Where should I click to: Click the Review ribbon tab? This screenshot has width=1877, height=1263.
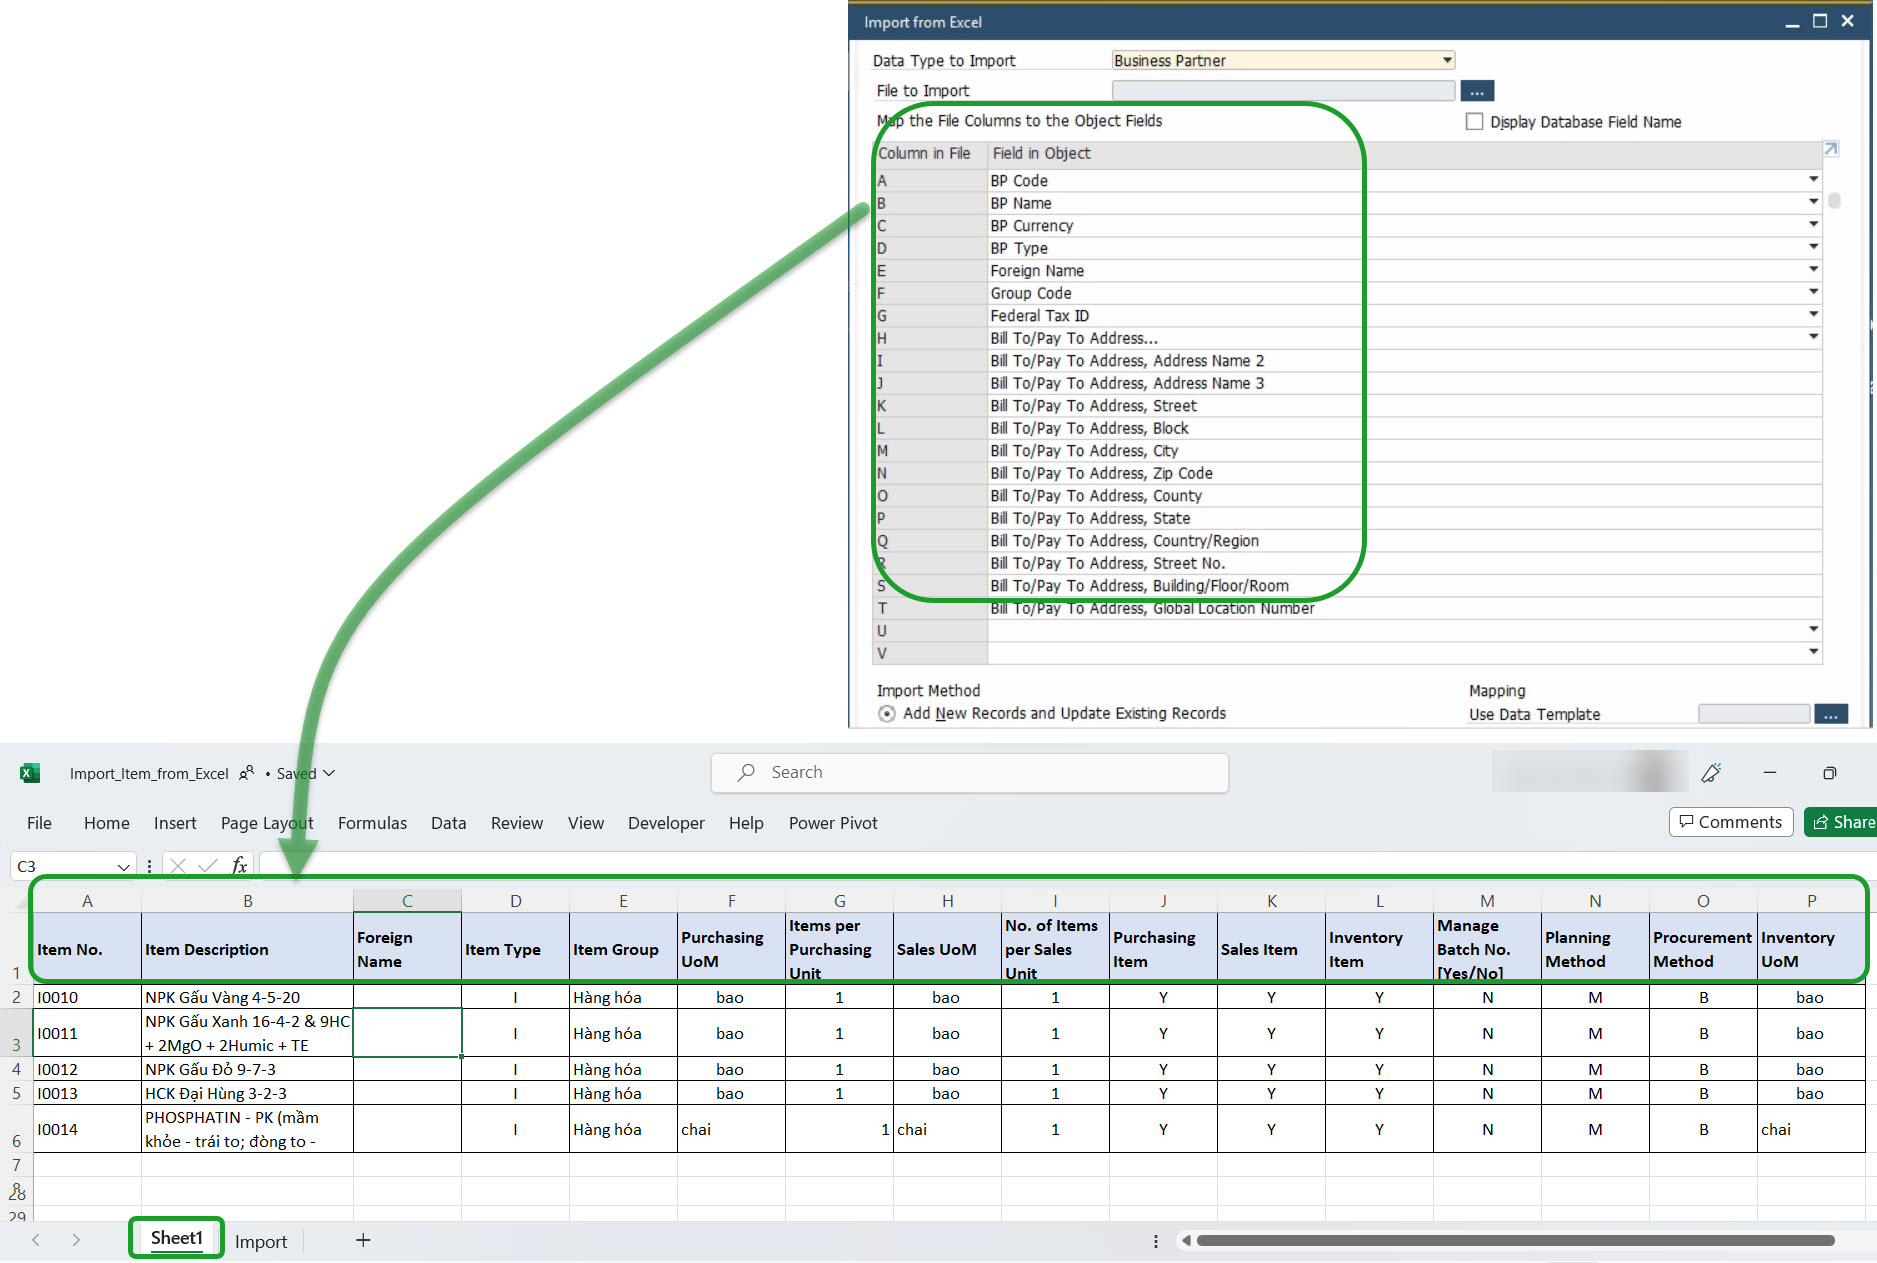tap(517, 823)
